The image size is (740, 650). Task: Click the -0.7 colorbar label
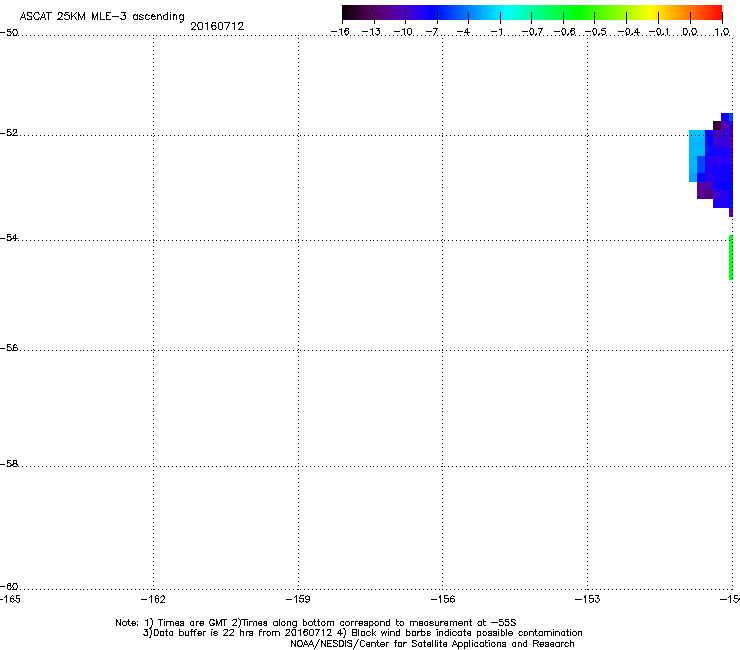[532, 32]
